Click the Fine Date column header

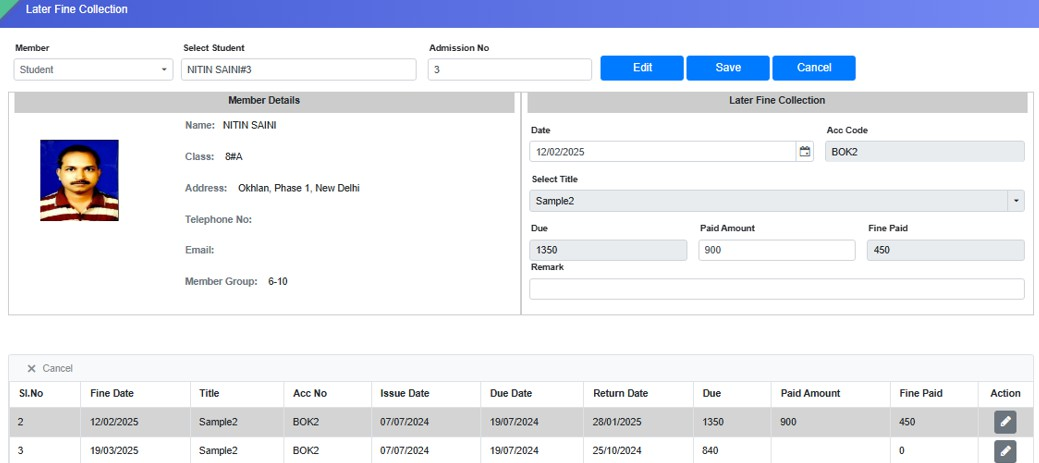click(x=112, y=394)
